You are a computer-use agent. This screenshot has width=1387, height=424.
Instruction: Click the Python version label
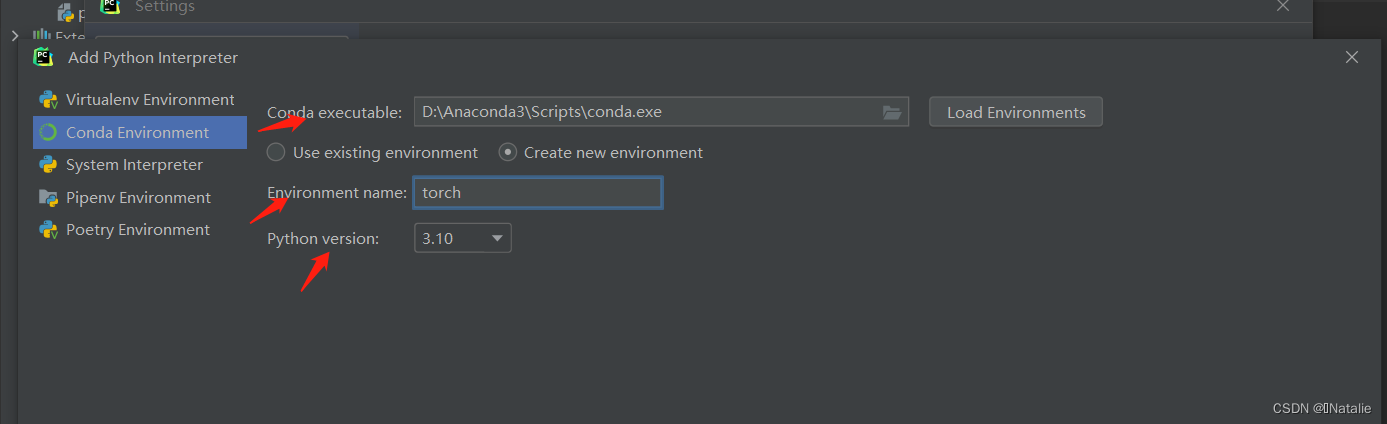point(323,238)
